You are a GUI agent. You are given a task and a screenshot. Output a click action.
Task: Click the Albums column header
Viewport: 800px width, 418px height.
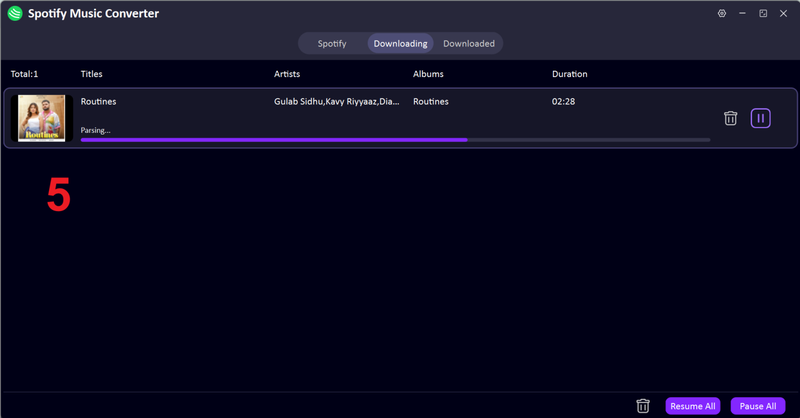tap(428, 74)
